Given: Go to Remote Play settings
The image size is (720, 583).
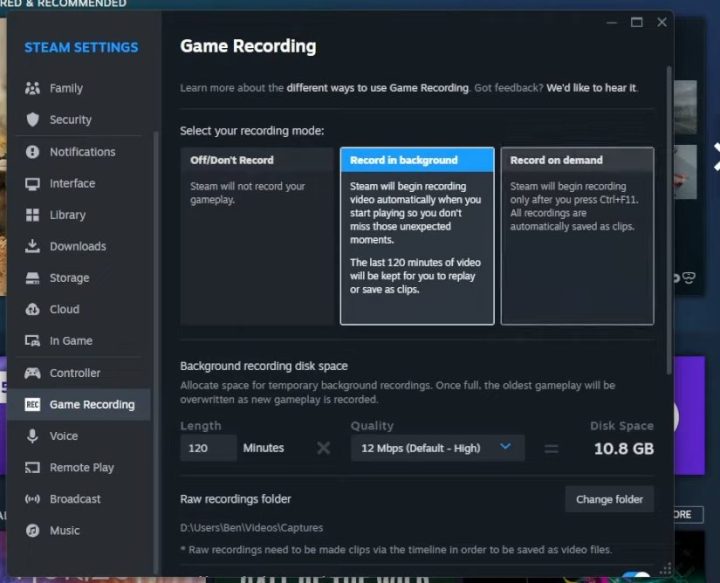Looking at the screenshot, I should (82, 468).
